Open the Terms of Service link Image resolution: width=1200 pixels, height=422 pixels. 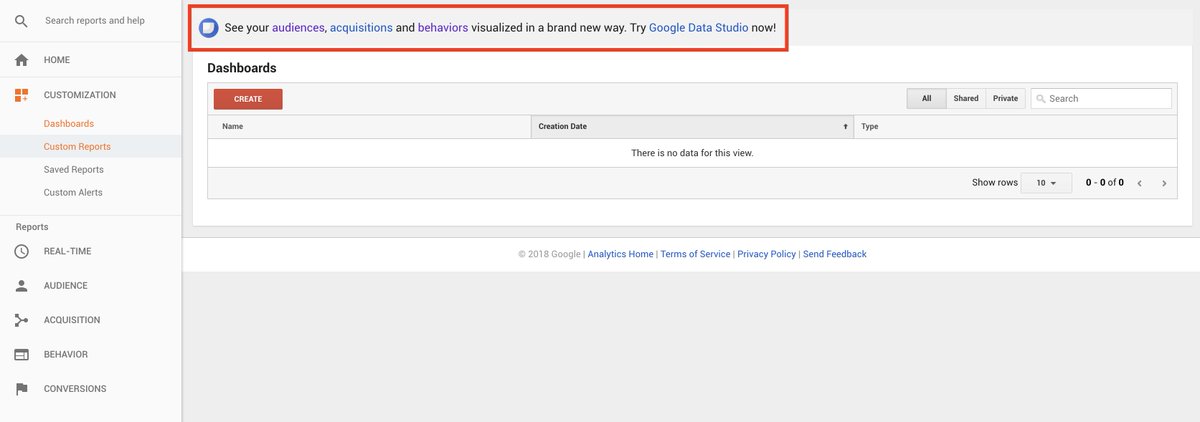pos(695,254)
